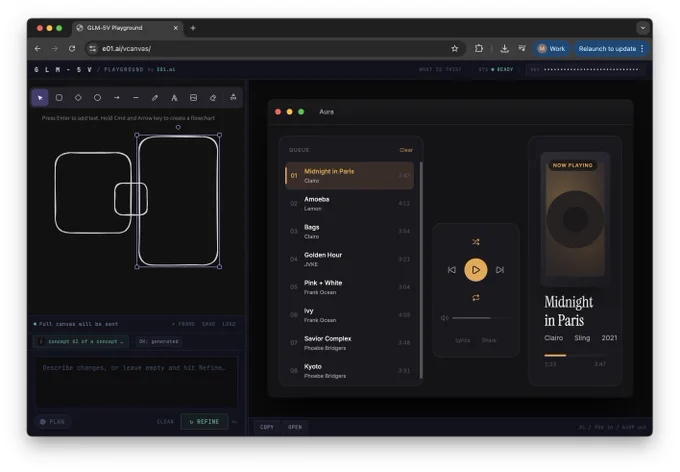Copy the generated output with COPY
This screenshot has height=472, width=680.
(x=267, y=427)
